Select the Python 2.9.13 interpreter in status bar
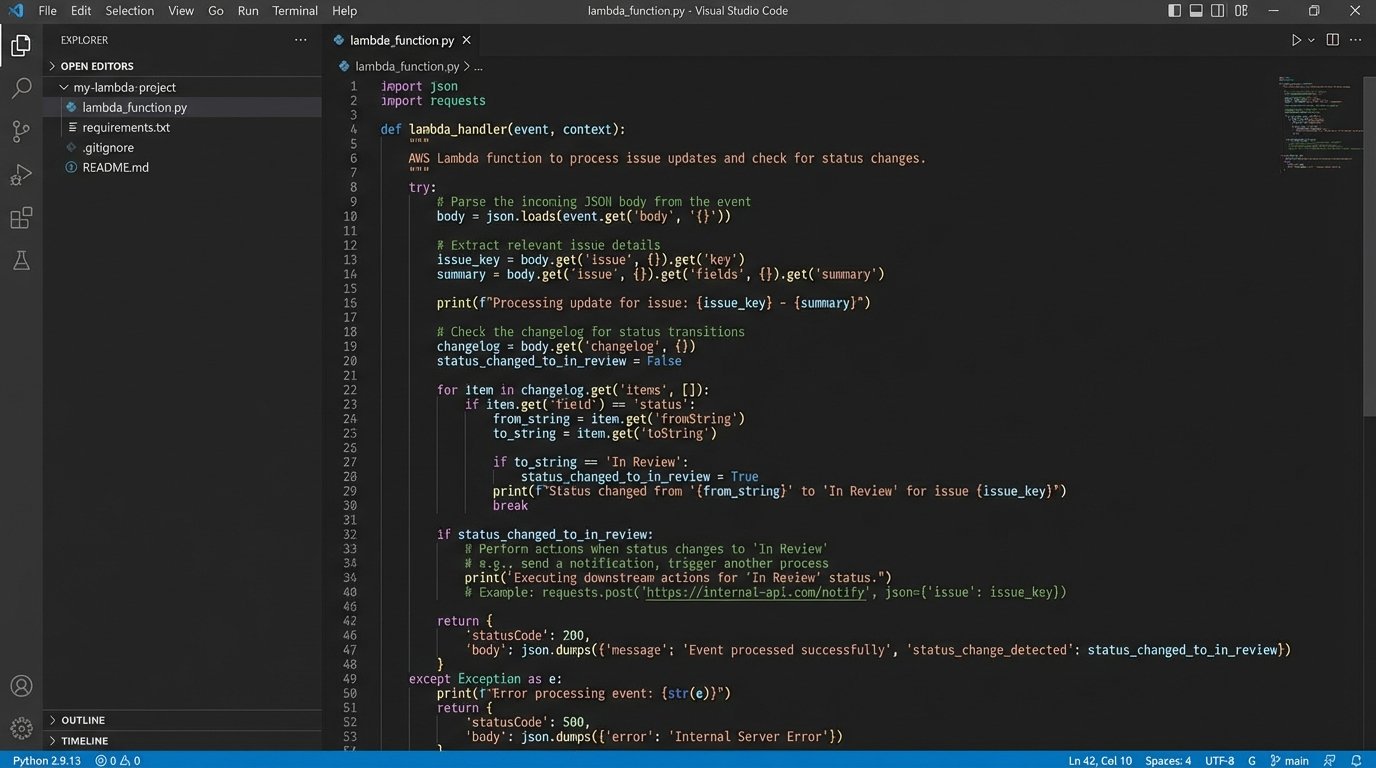 pos(46,760)
